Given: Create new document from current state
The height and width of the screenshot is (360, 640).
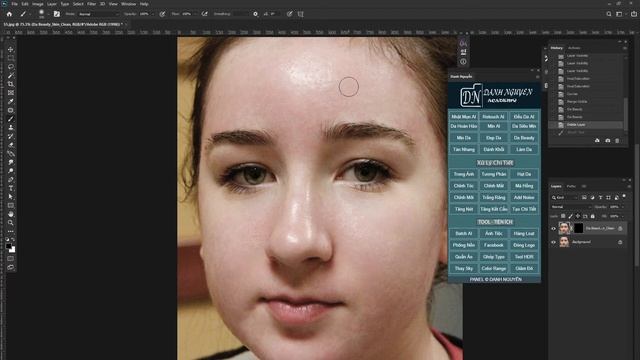Looking at the screenshot, I should tap(597, 140).
